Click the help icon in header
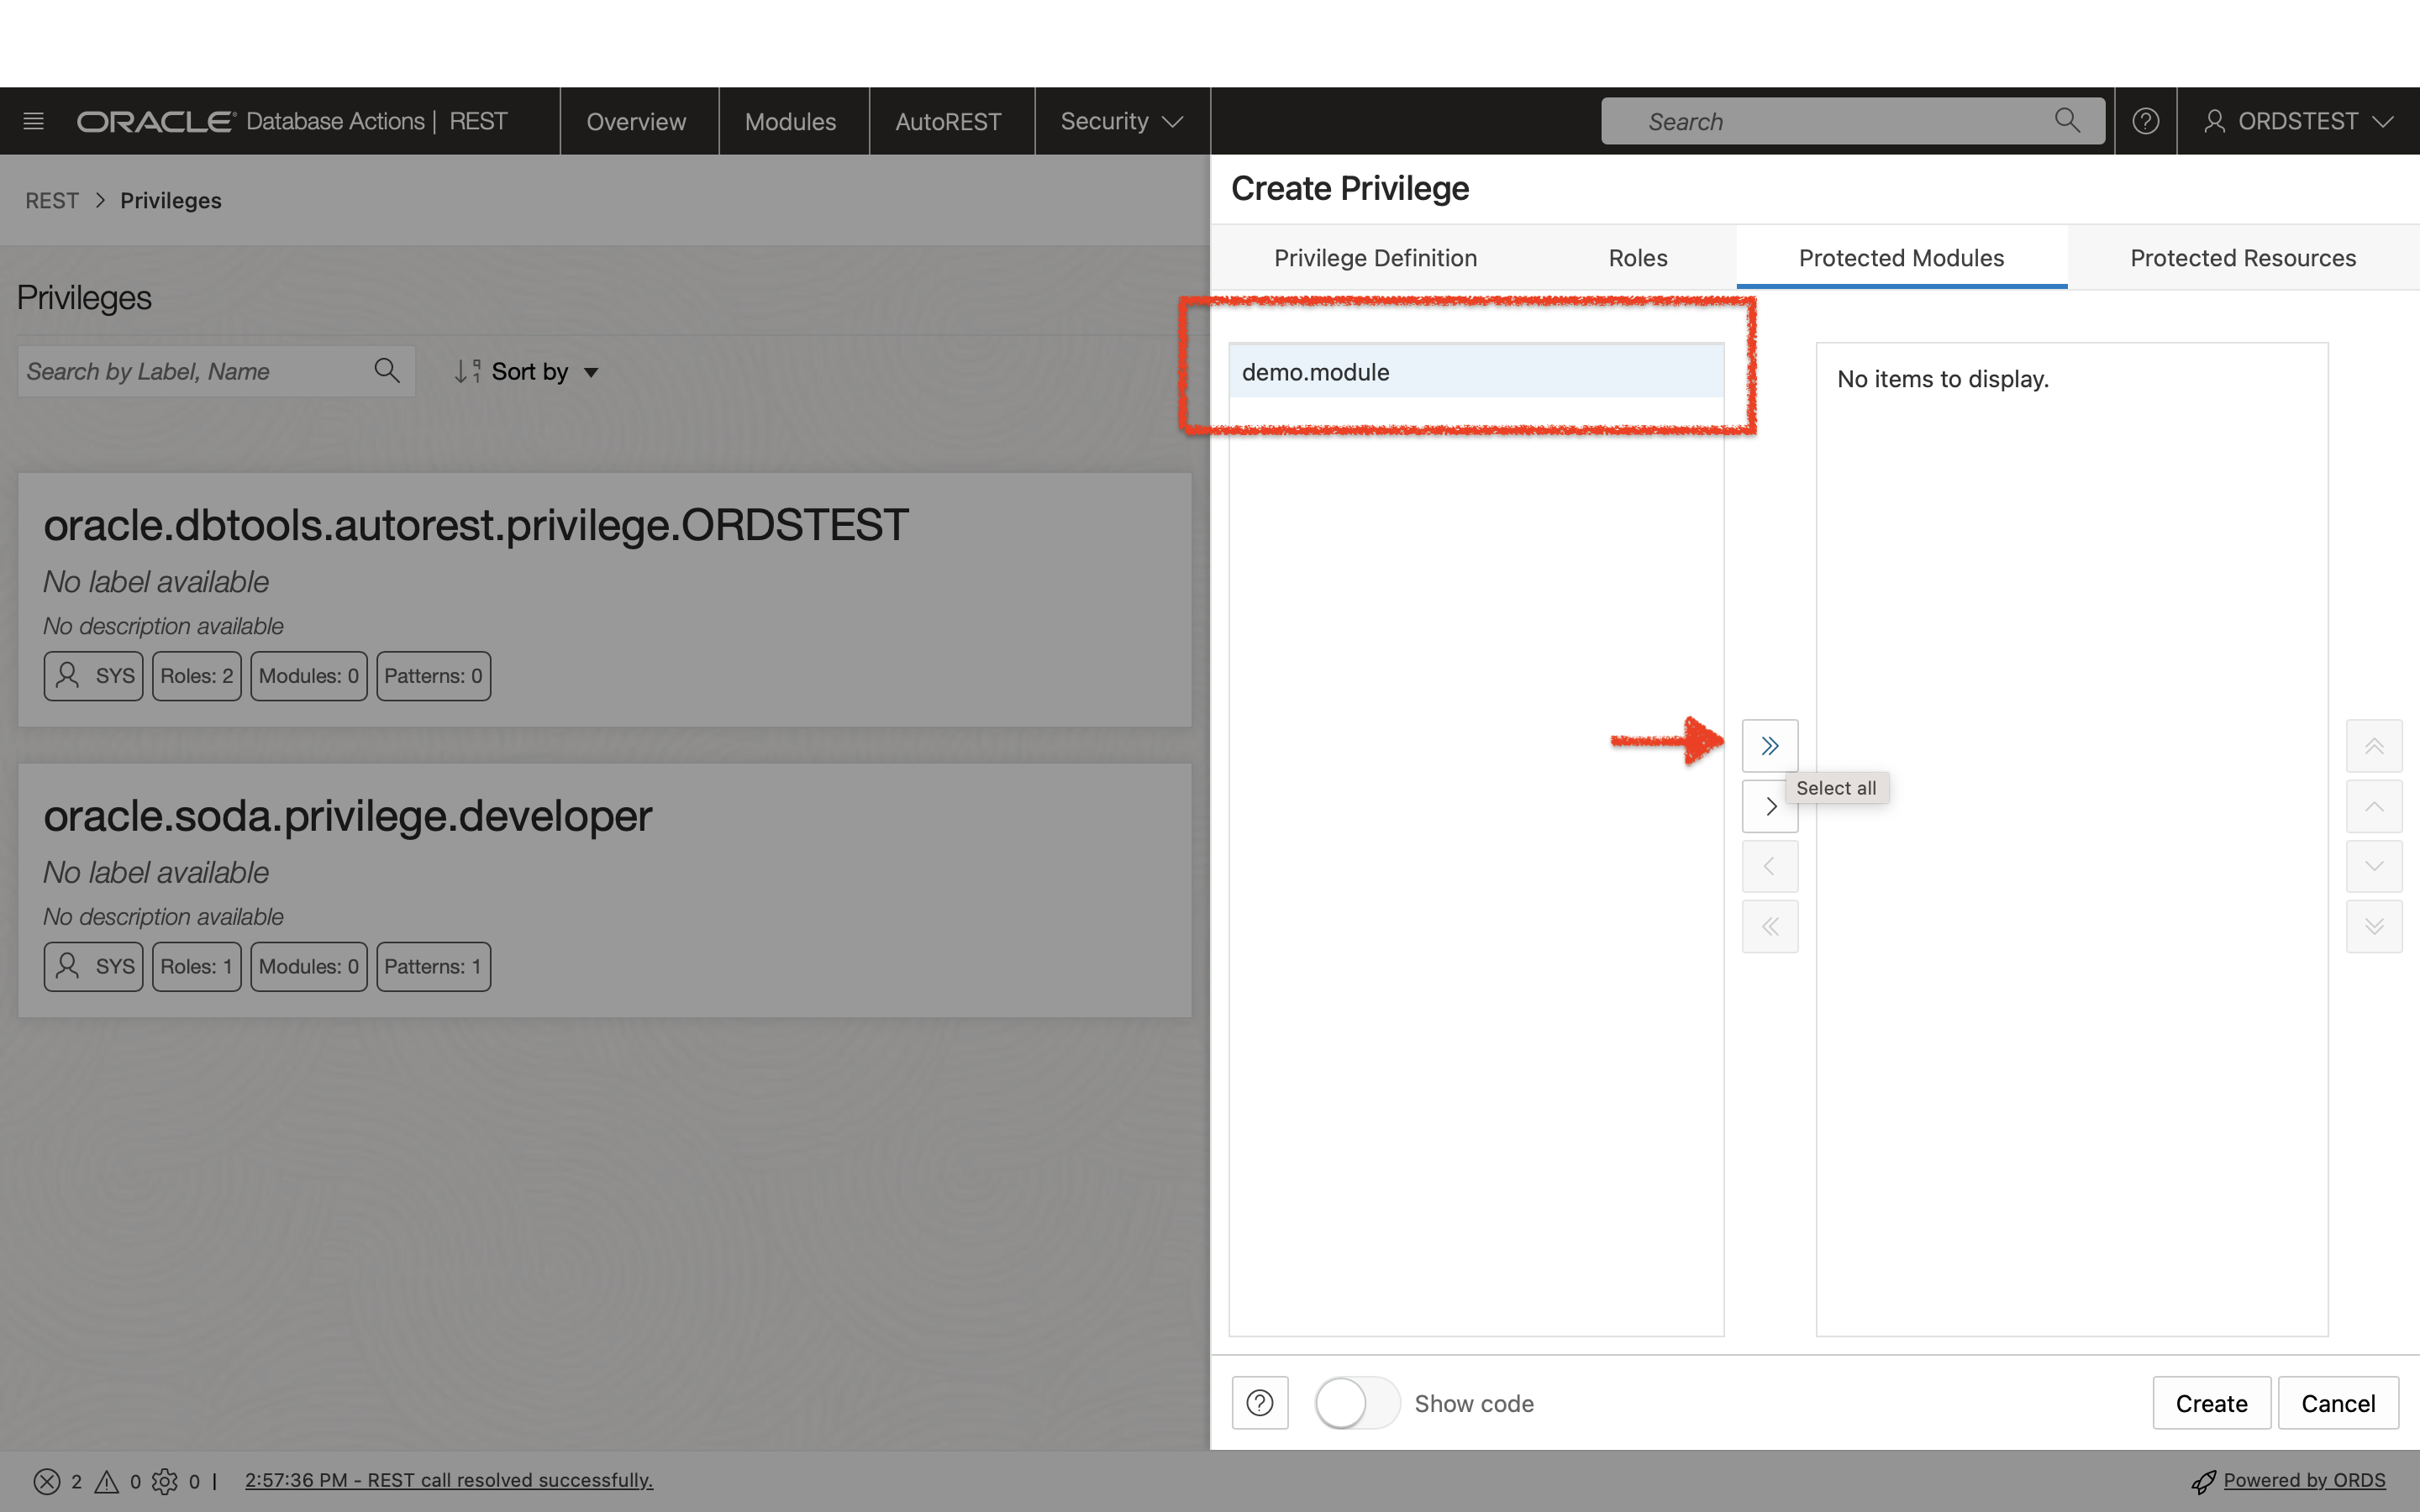2420x1512 pixels. pos(2145,121)
